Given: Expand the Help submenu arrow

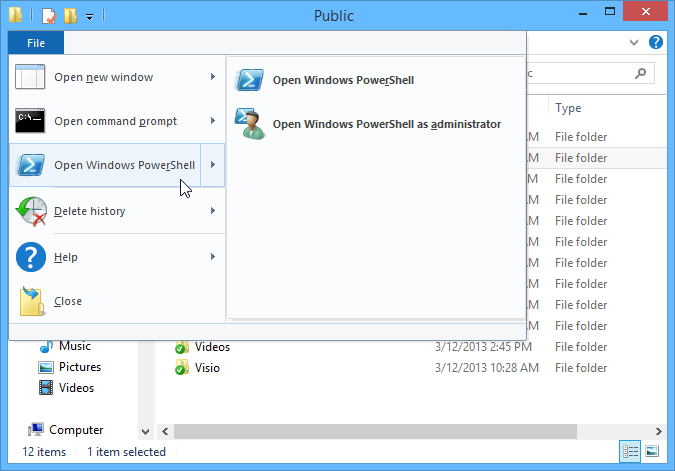Looking at the screenshot, I should tap(212, 257).
